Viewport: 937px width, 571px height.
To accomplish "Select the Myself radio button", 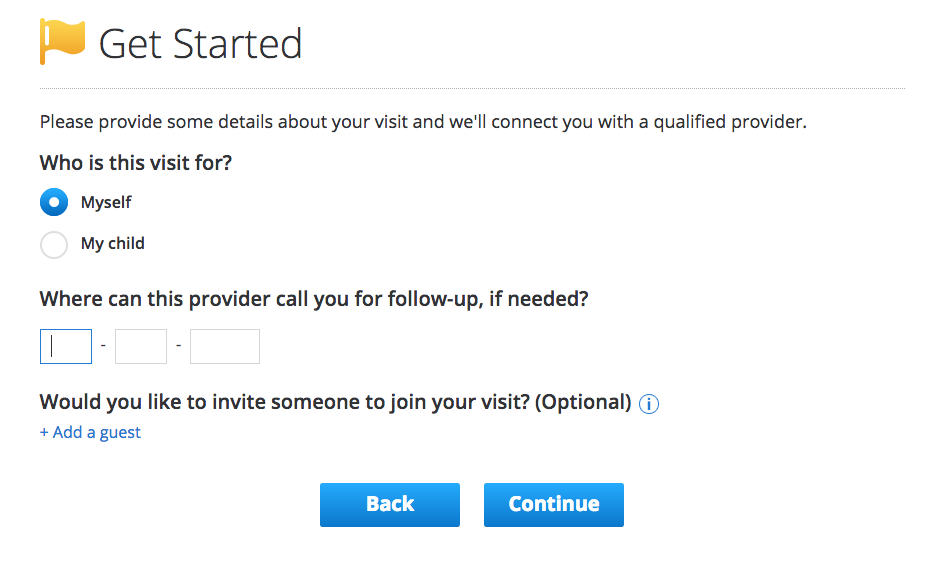I will [x=54, y=202].
